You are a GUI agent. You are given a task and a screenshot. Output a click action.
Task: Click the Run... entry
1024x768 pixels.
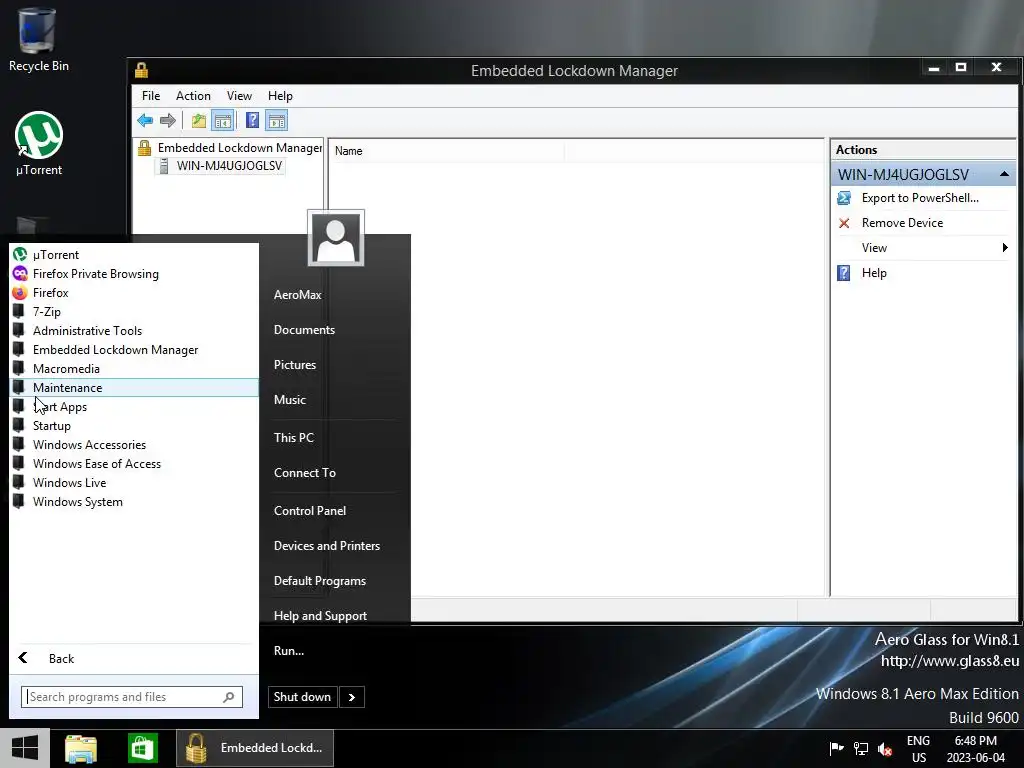tap(289, 651)
